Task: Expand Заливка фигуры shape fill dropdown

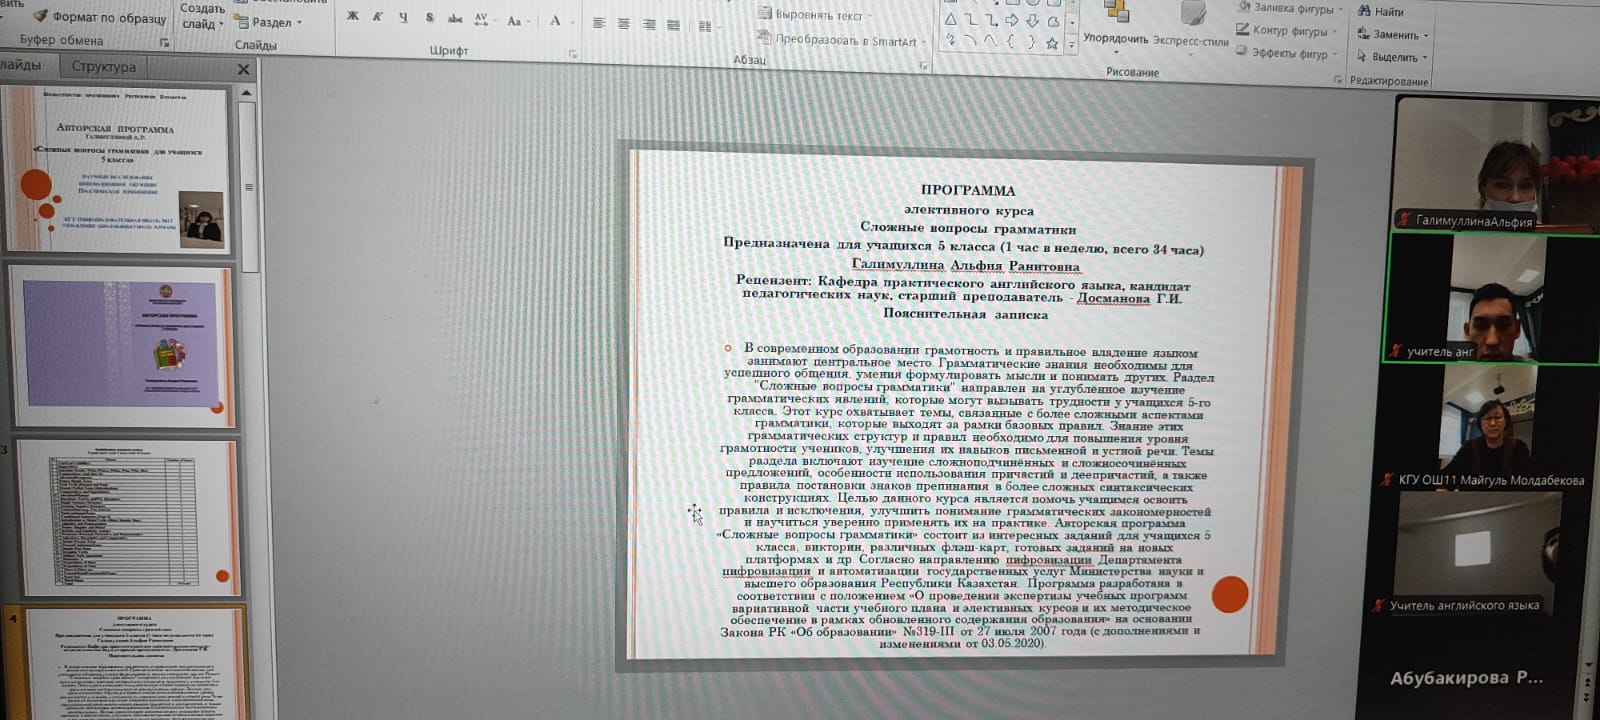Action: click(x=1292, y=8)
